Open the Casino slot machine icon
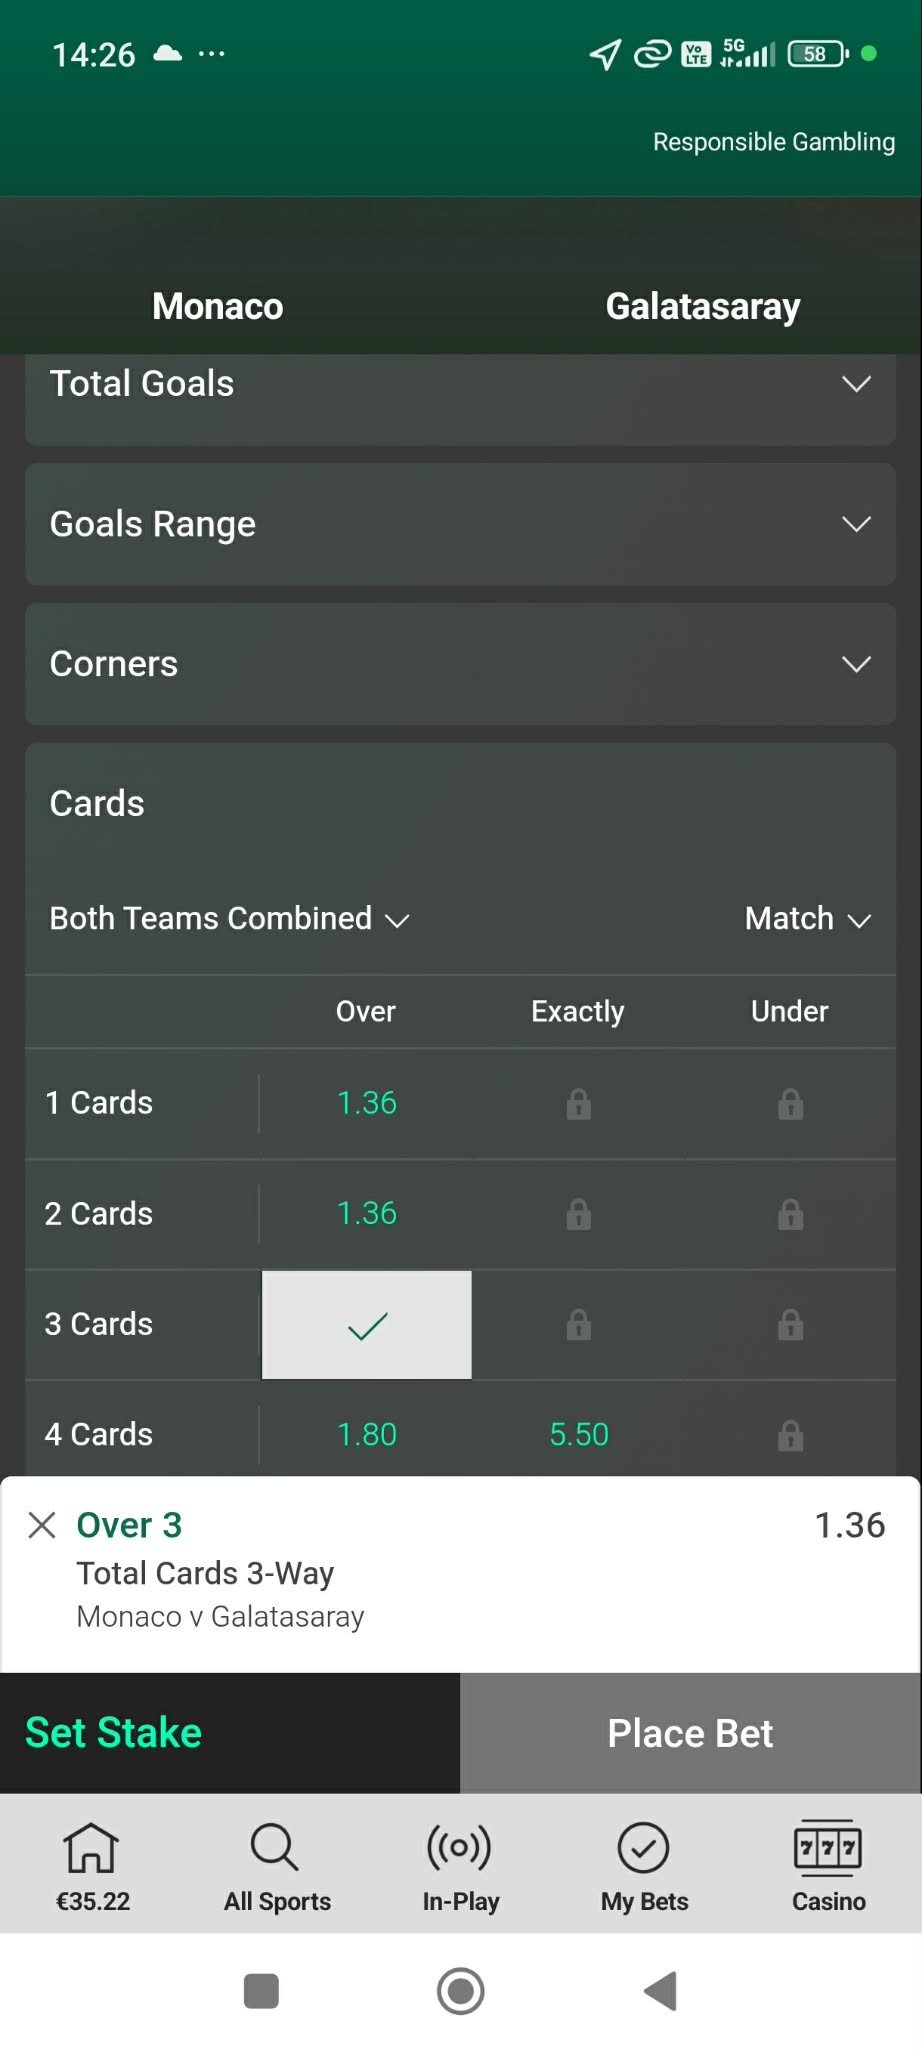Screen dimensions: 922x2049 point(828,1865)
